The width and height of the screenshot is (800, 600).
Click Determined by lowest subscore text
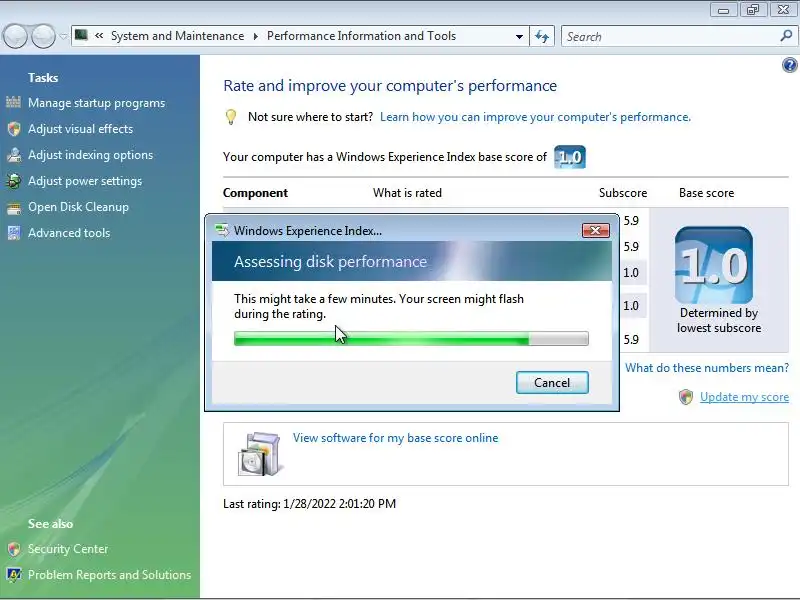(719, 320)
